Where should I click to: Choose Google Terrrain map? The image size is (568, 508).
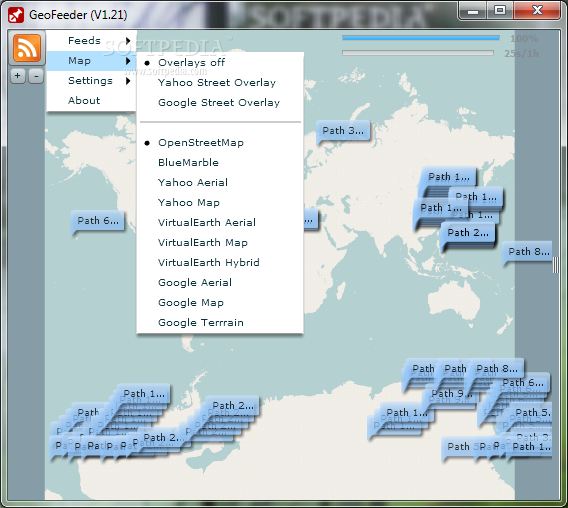tap(220, 322)
